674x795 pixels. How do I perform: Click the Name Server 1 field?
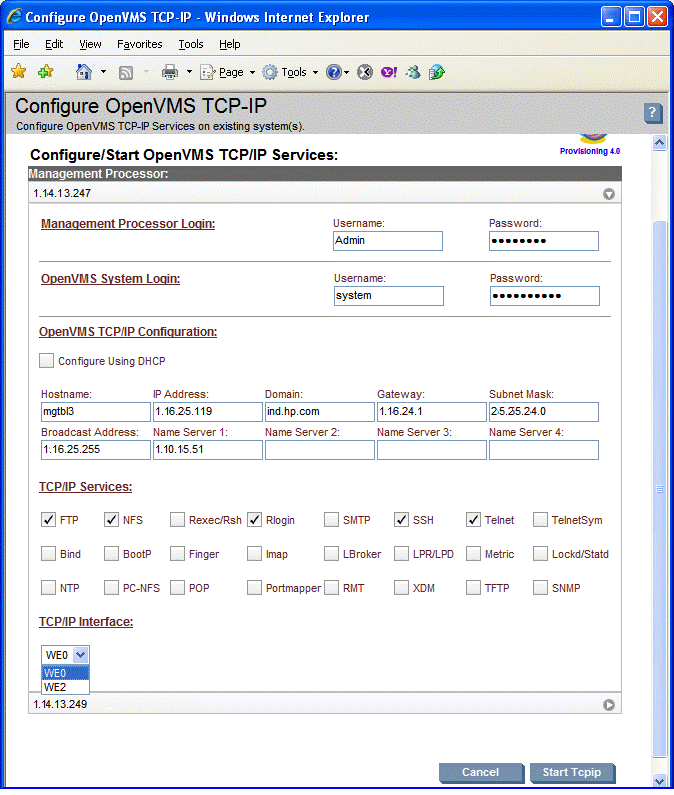tap(208, 450)
